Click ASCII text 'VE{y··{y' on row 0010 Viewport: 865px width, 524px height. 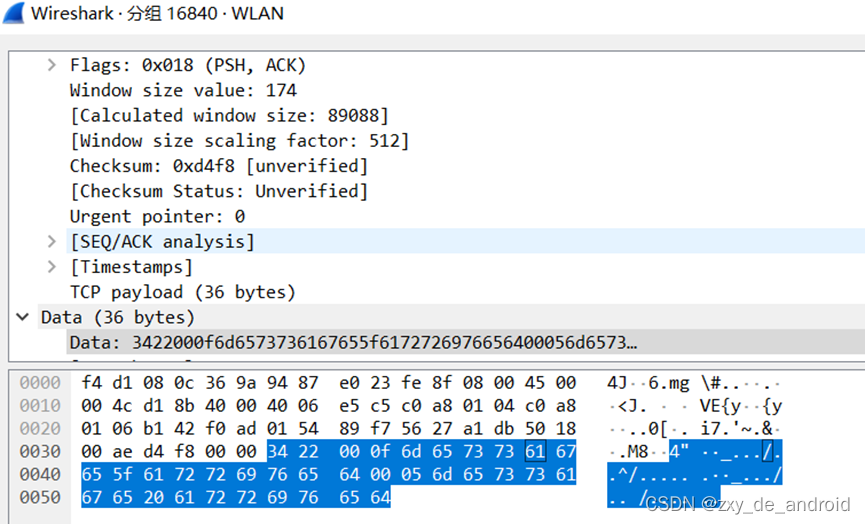[741, 406]
